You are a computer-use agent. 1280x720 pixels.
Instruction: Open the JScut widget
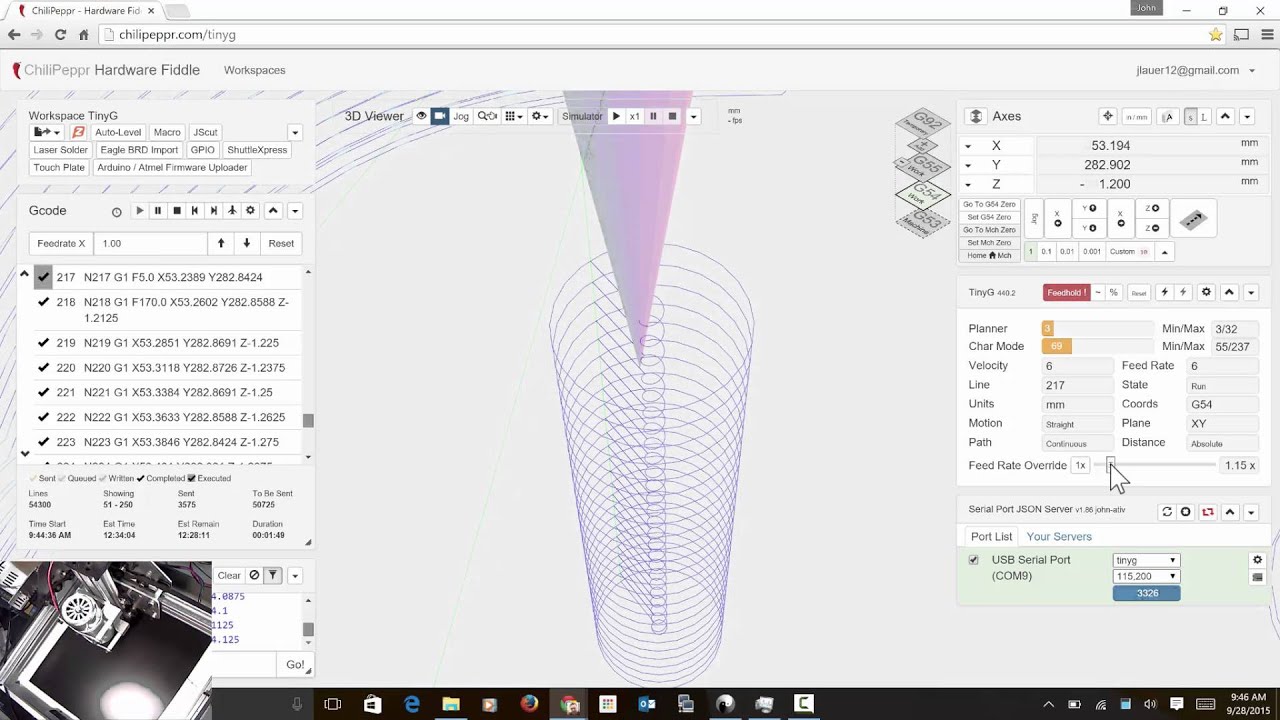coord(205,132)
